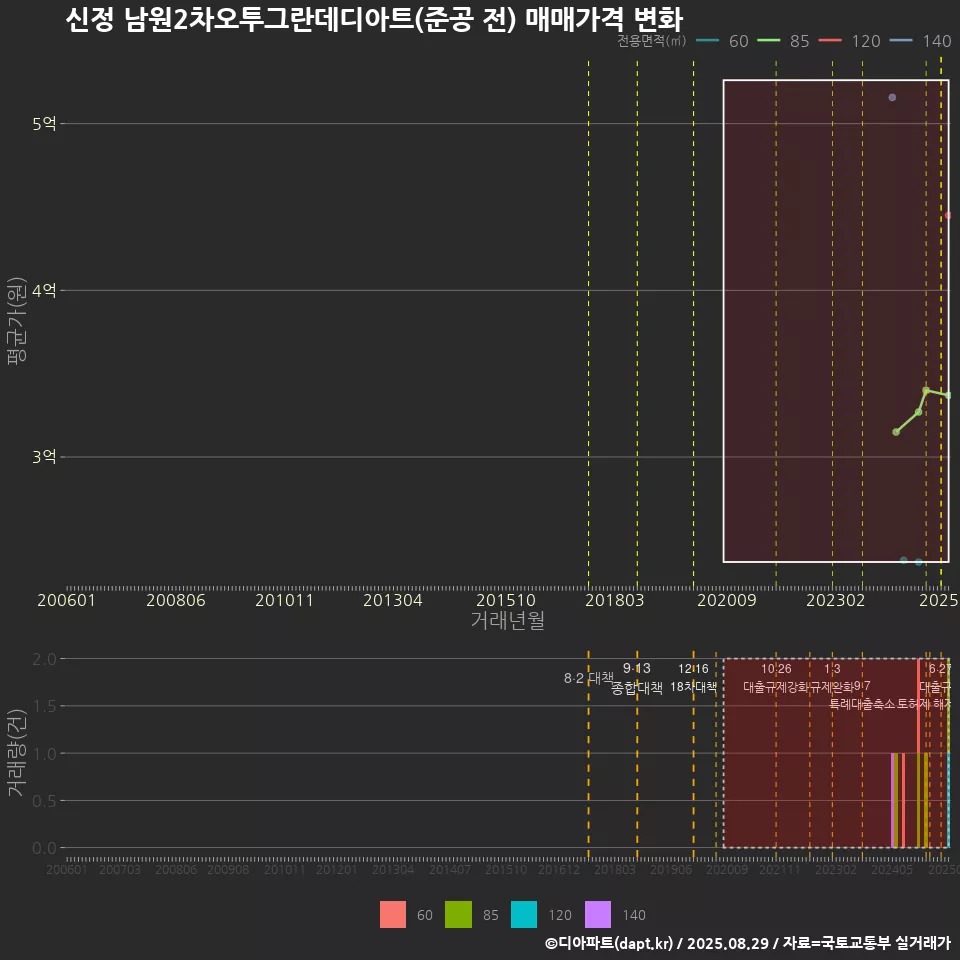Click '201407' on the volume chart date axis
This screenshot has width=960, height=960.
tap(449, 869)
